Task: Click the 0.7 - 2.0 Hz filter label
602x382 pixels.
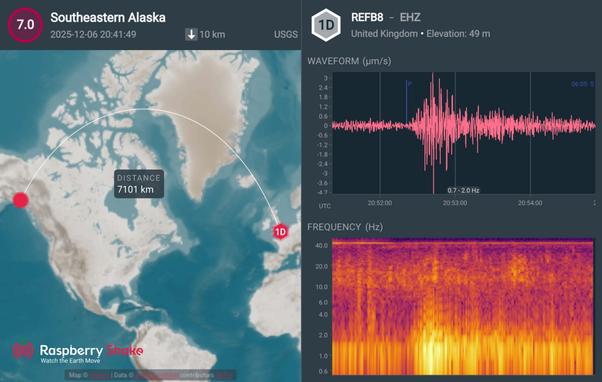Action: coord(463,190)
